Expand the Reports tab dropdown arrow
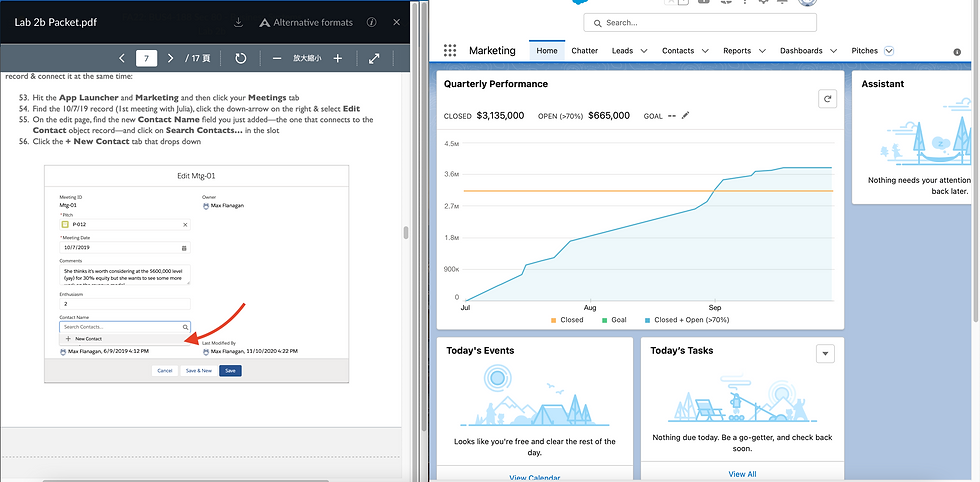 click(762, 51)
